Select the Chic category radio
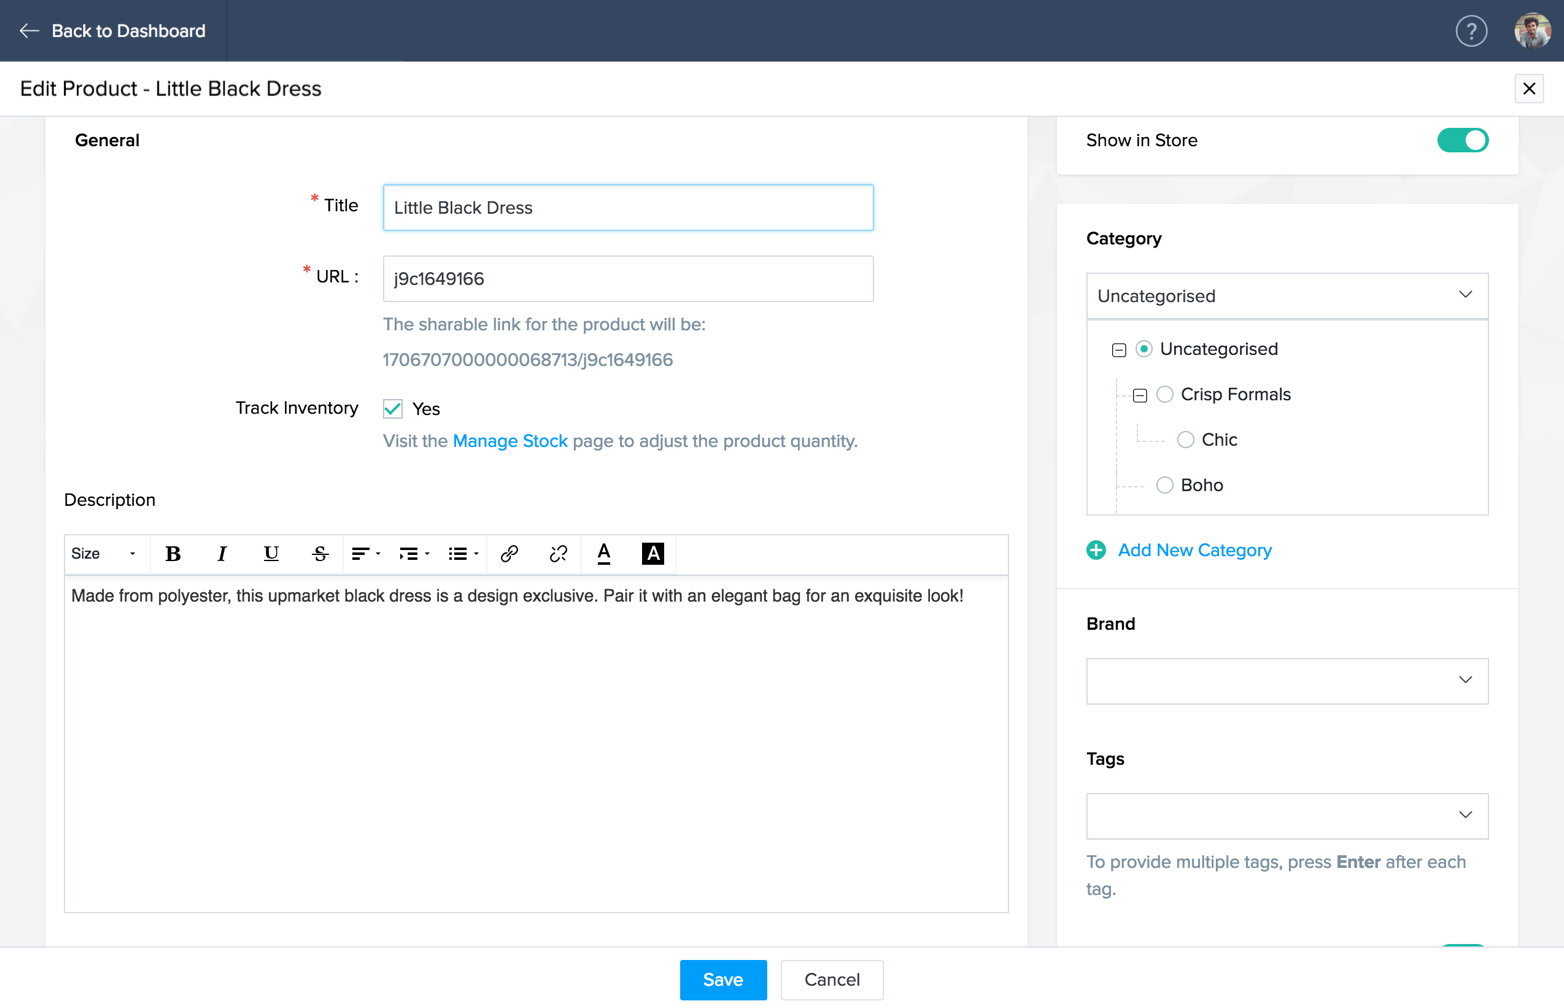 (x=1186, y=440)
